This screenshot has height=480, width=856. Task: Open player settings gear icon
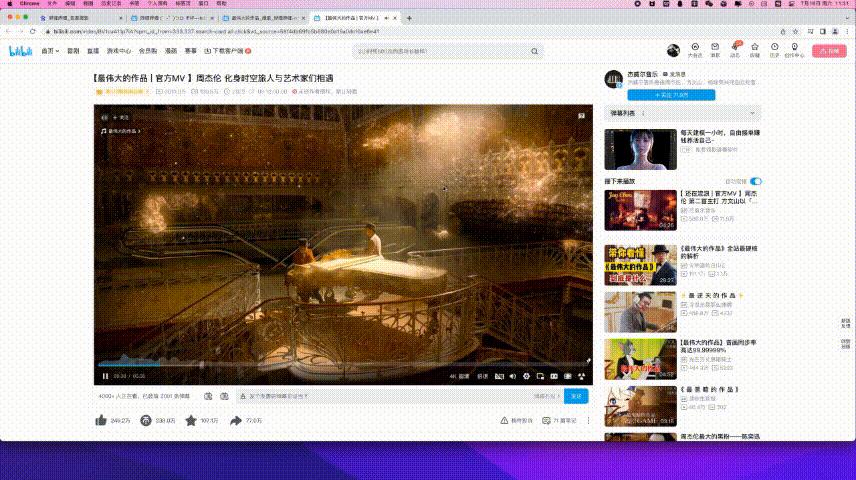[x=525, y=376]
